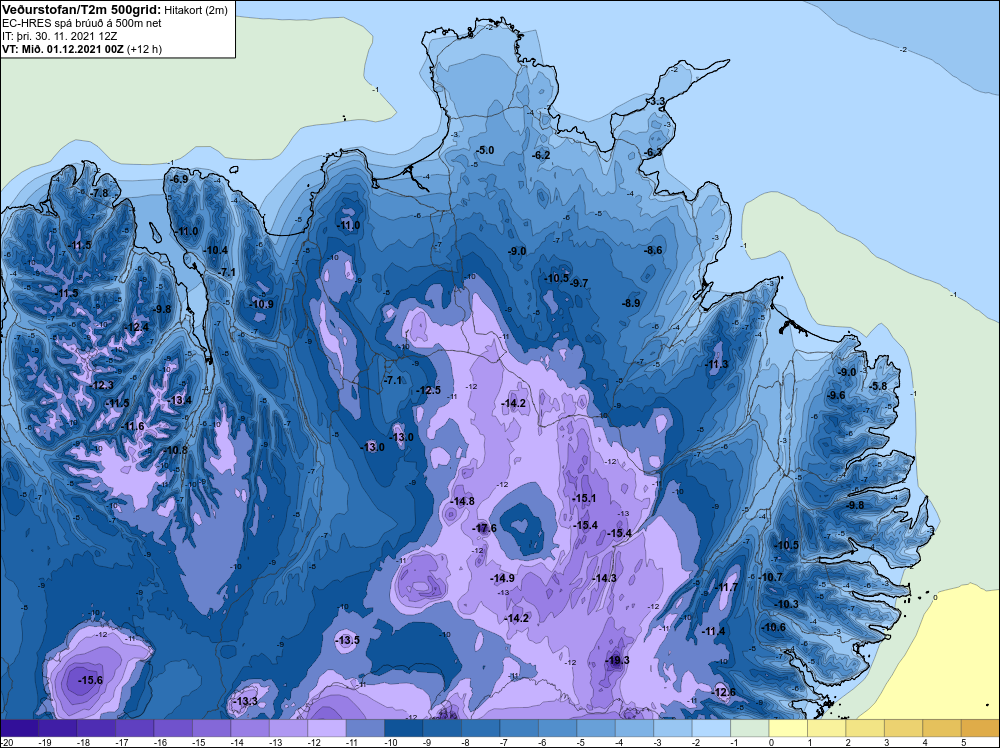Select the -11.6 temperature value
The width and height of the screenshot is (1000, 748).
pos(133,427)
